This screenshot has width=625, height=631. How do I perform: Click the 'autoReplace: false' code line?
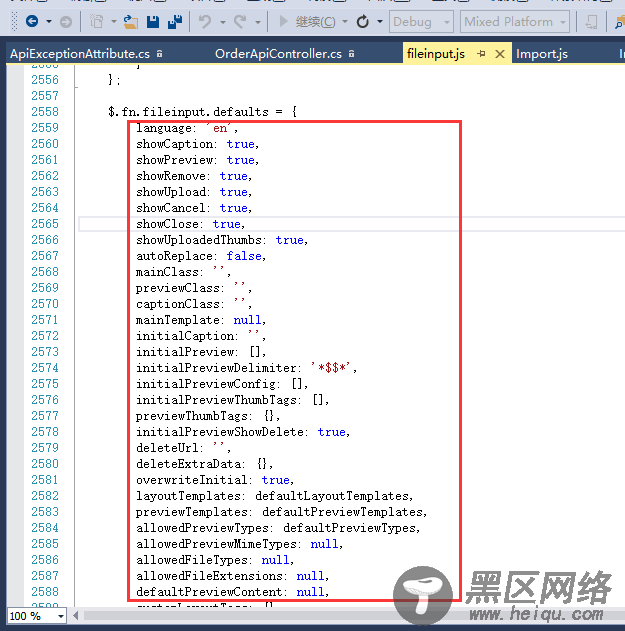pos(201,256)
